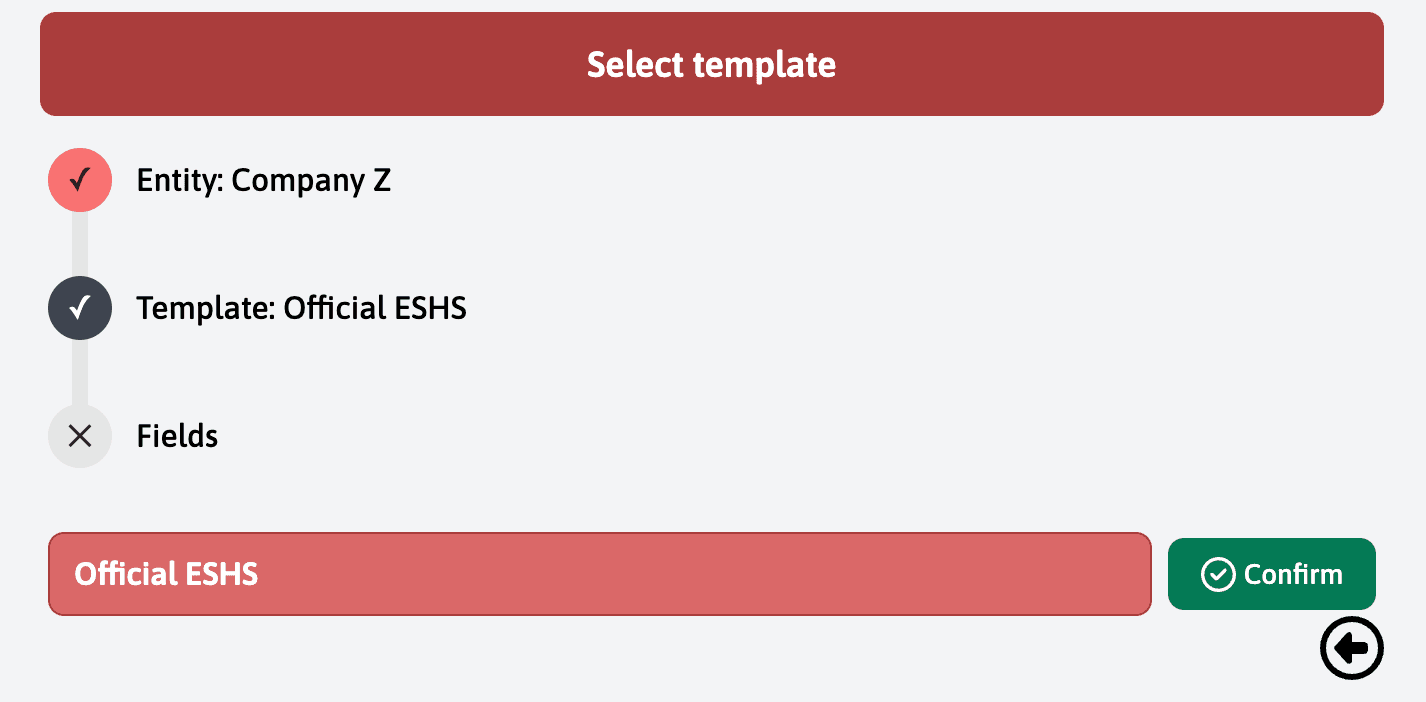Click the "Fields" text beside the X circle
The image size is (1426, 702).
[177, 436]
